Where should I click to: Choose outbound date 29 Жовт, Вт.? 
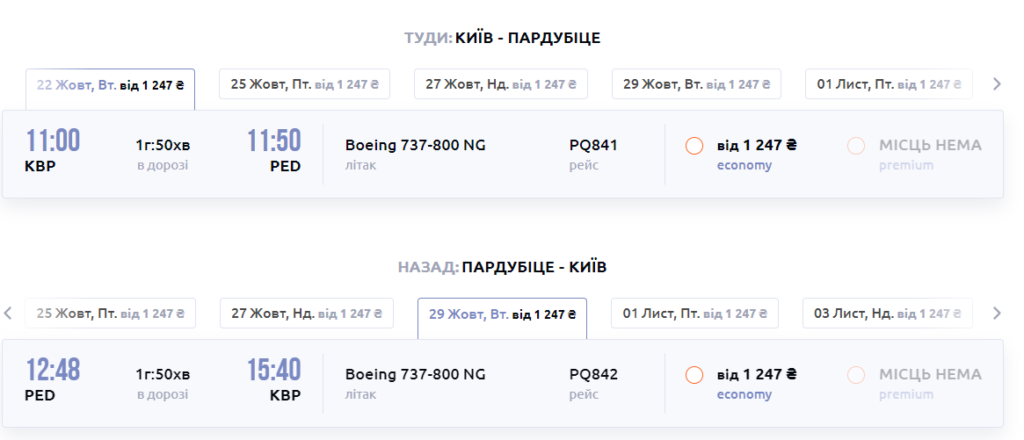coord(696,84)
